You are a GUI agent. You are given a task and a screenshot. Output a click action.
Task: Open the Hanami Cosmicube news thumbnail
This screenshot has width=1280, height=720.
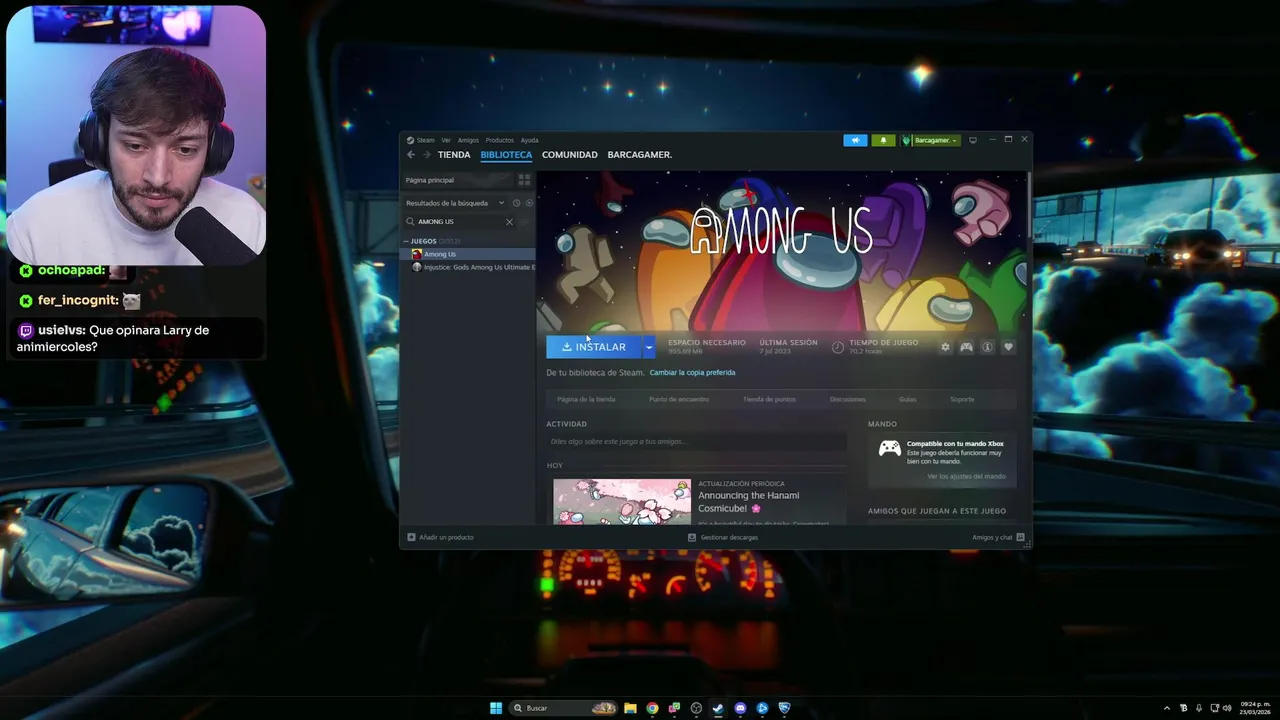(622, 501)
